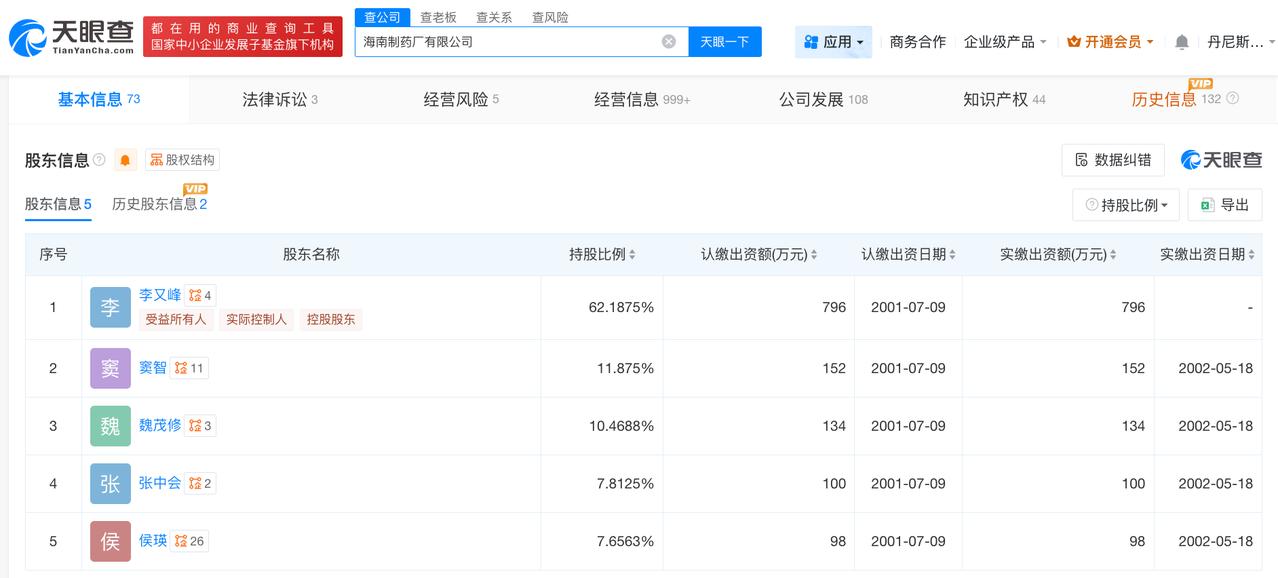Click 侯瑛 related companies badge 26
The image size is (1278, 578).
[189, 541]
